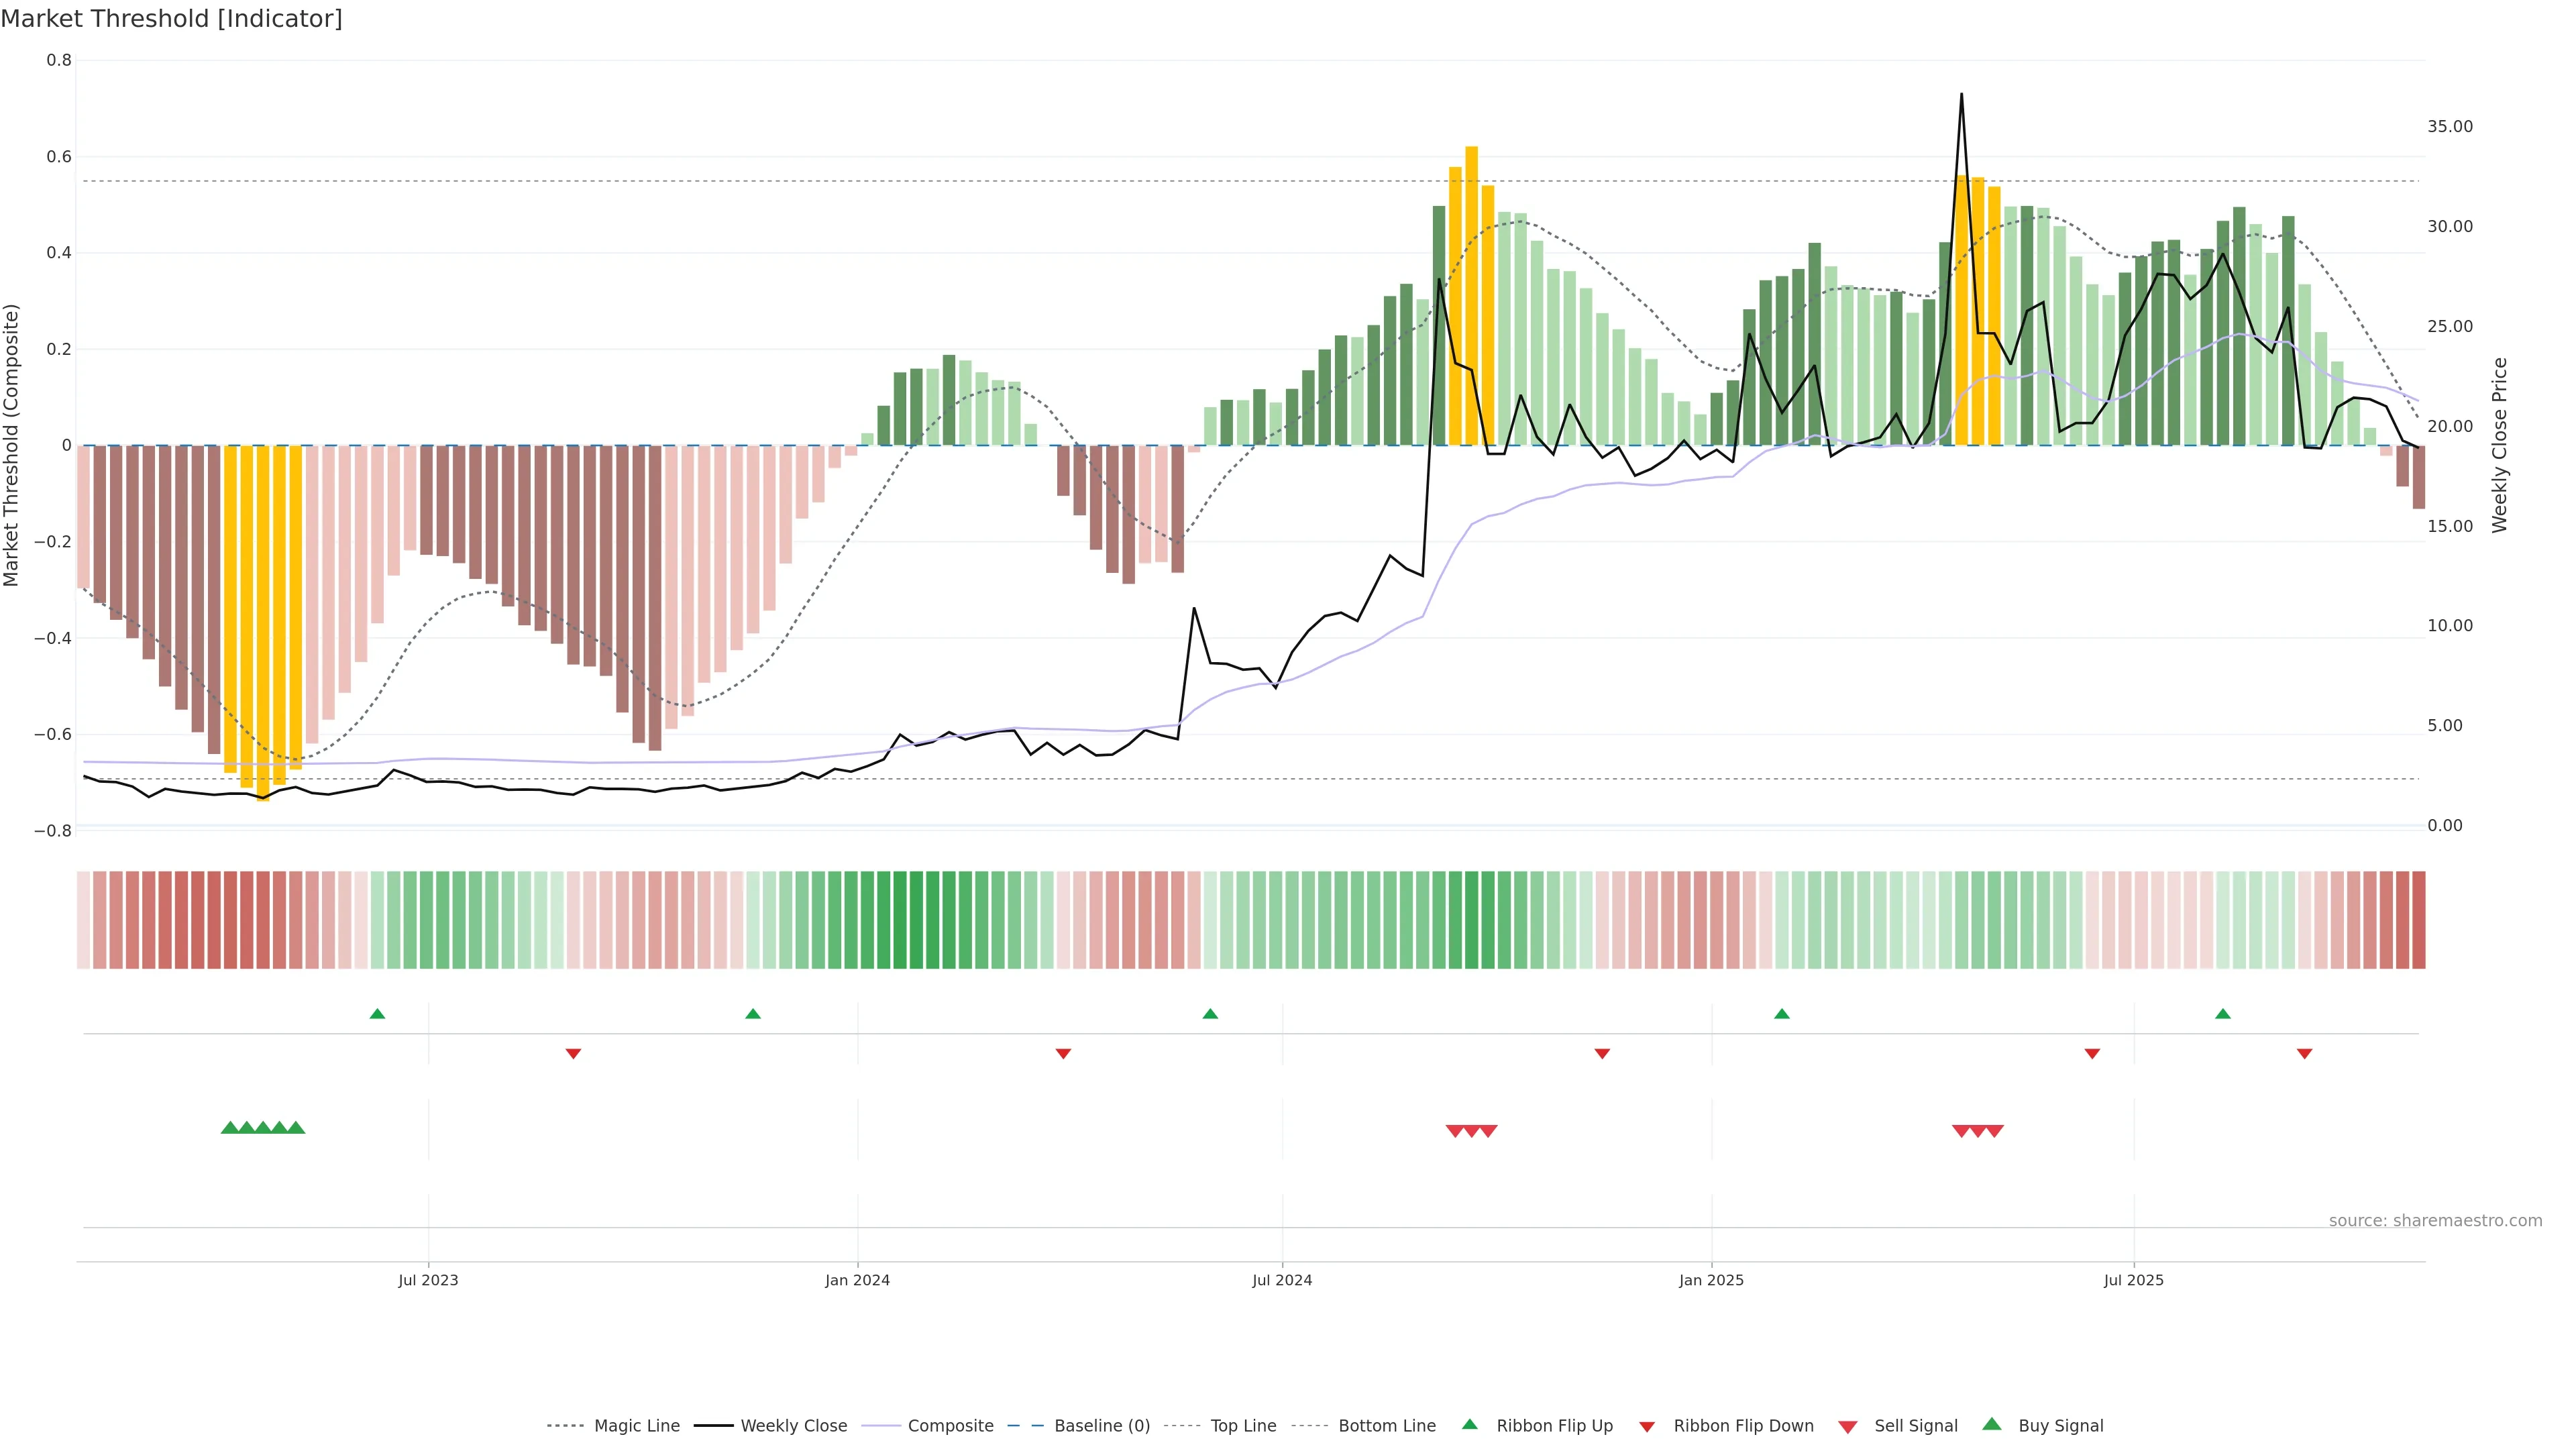Click Ribbon Flip Down legend triangle icon
Image resolution: width=2576 pixels, height=1449 pixels.
[1647, 1427]
